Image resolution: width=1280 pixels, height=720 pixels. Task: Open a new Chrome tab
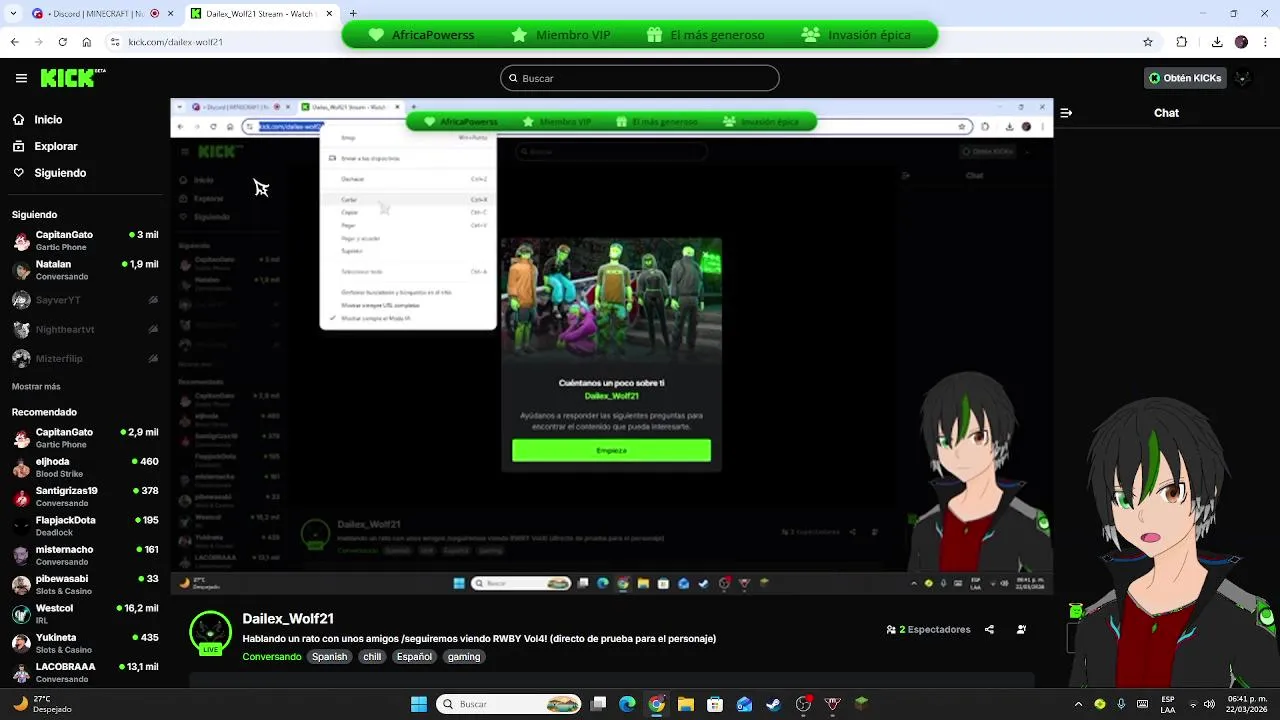(353, 14)
